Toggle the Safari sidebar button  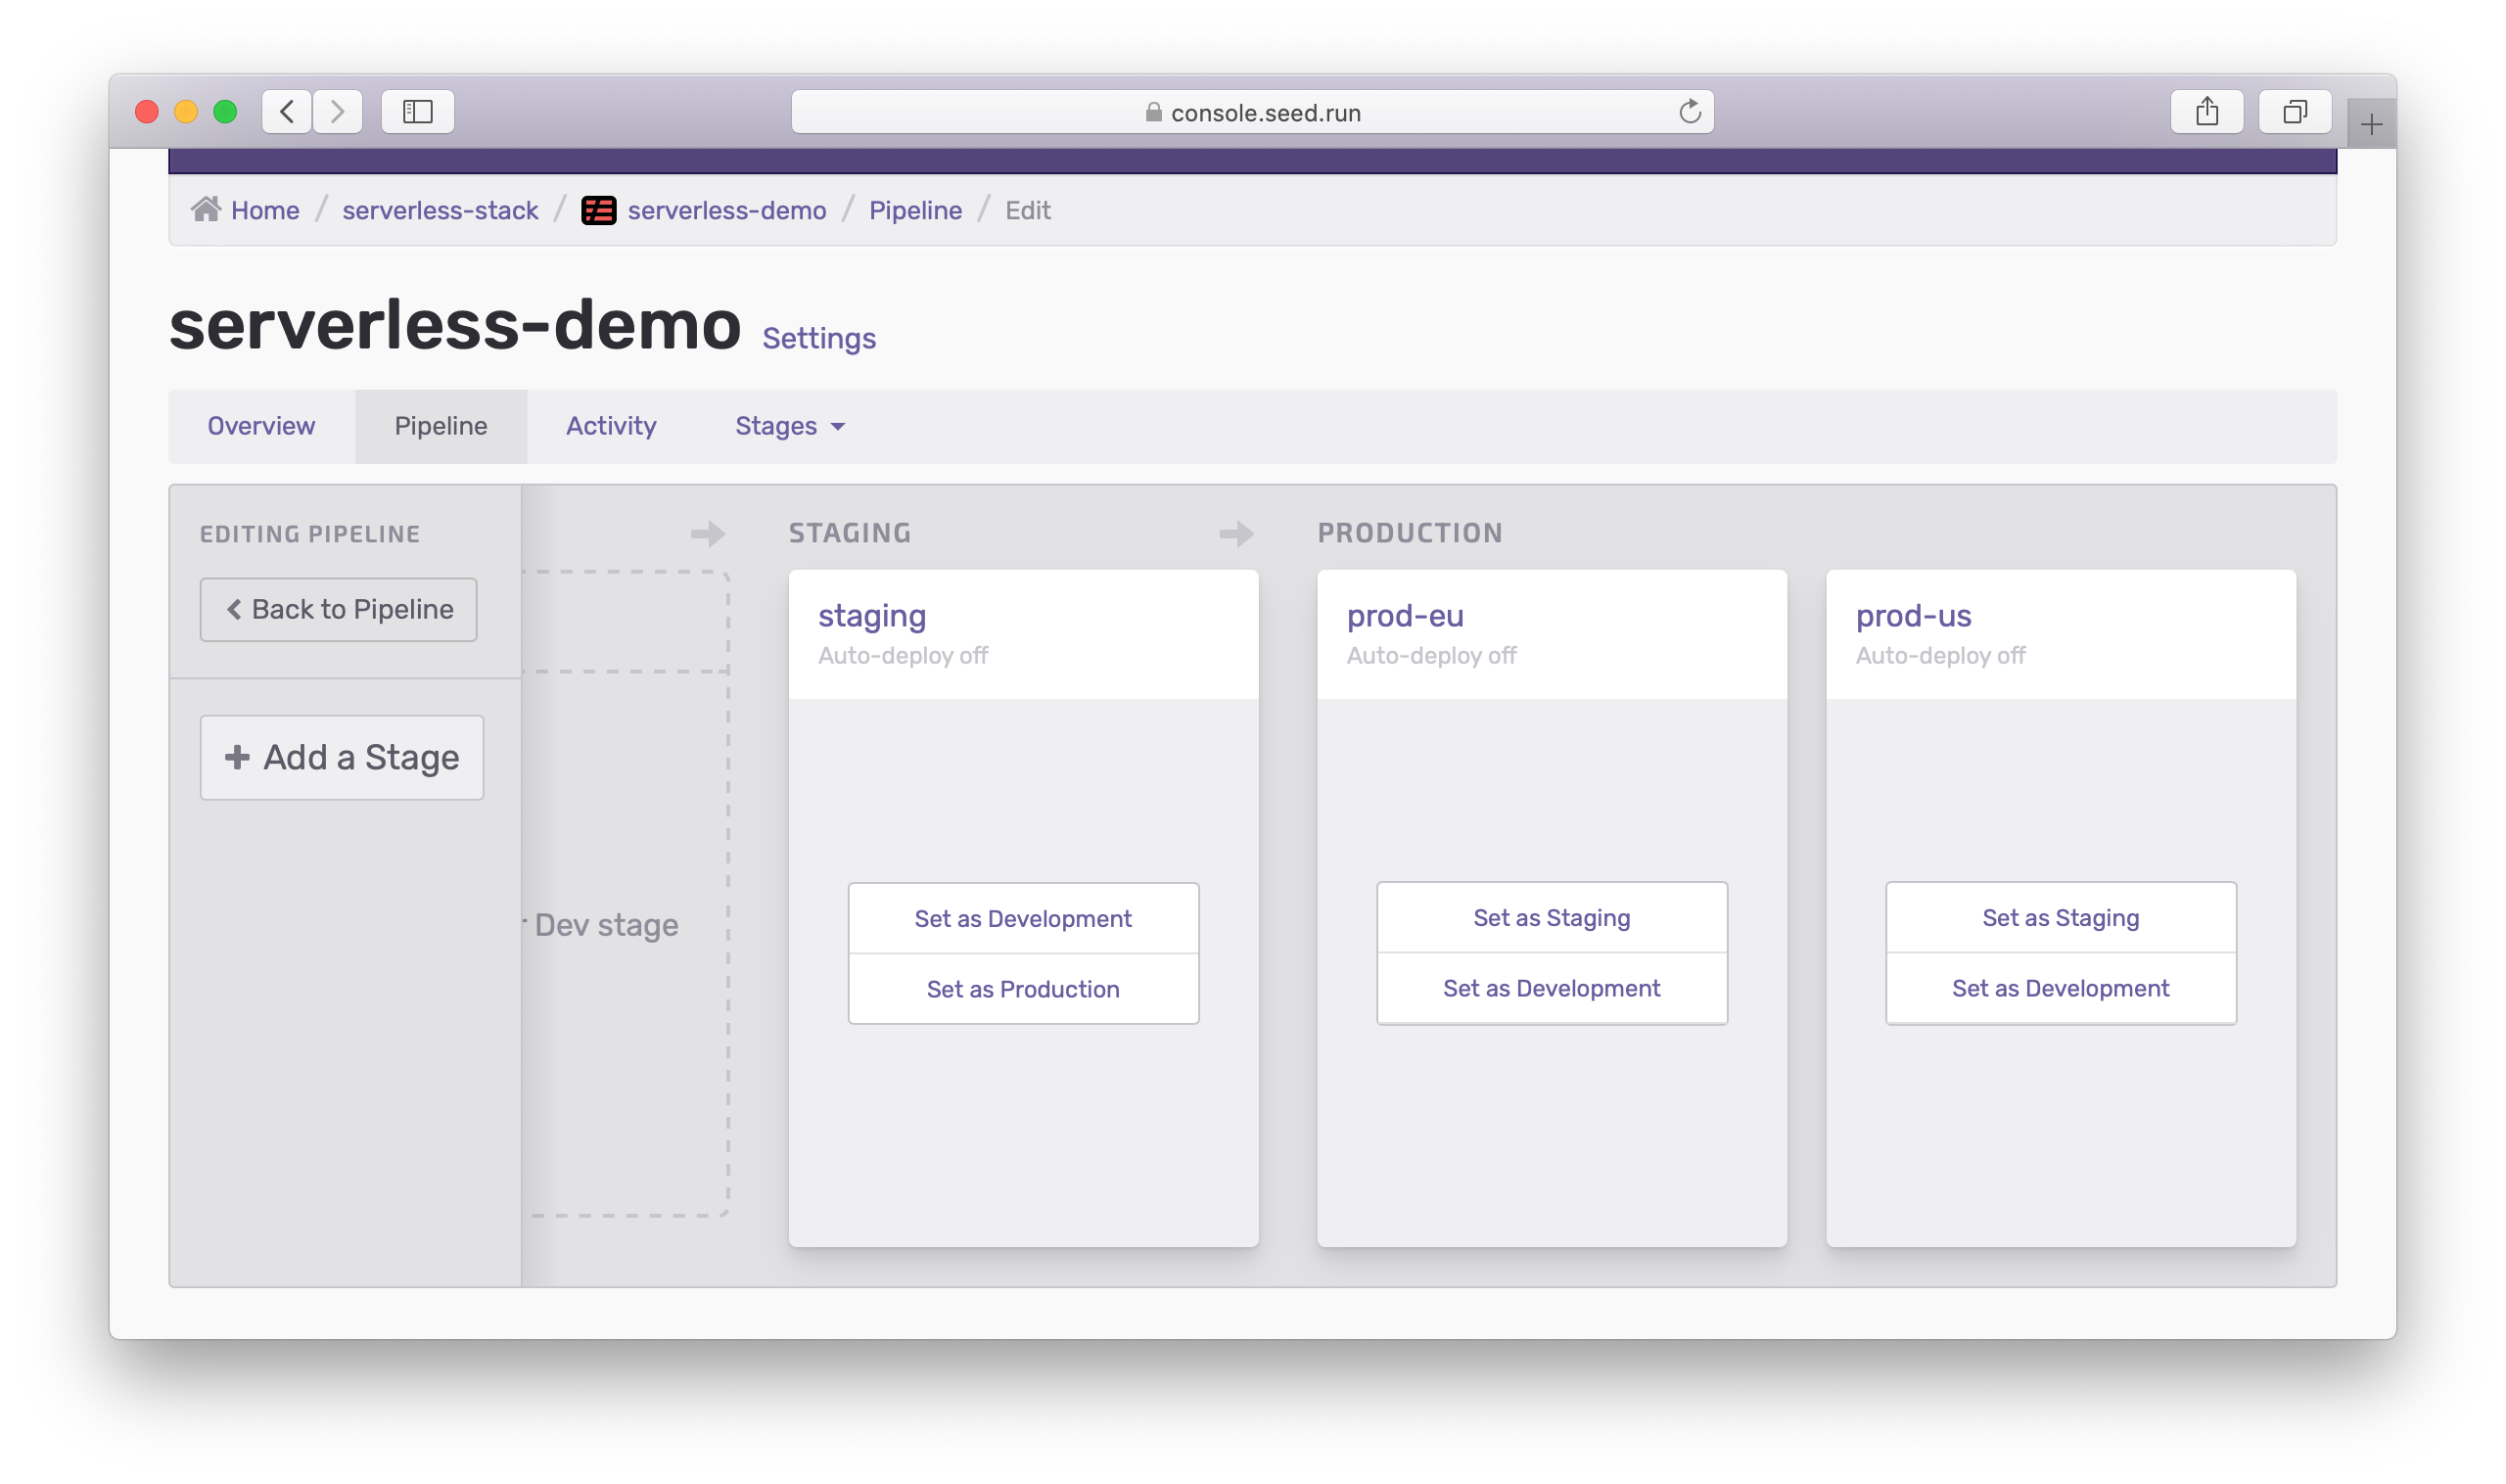[x=418, y=112]
